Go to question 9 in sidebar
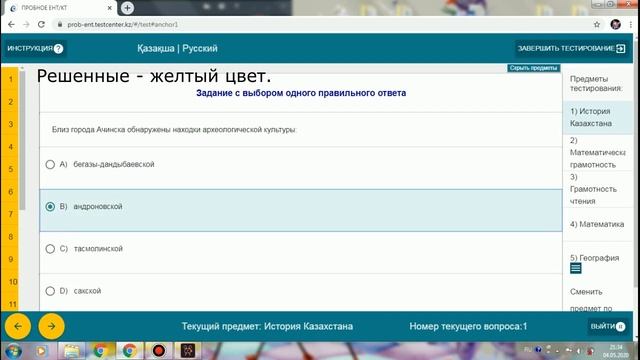The height and width of the screenshot is (360, 640). [x=10, y=259]
